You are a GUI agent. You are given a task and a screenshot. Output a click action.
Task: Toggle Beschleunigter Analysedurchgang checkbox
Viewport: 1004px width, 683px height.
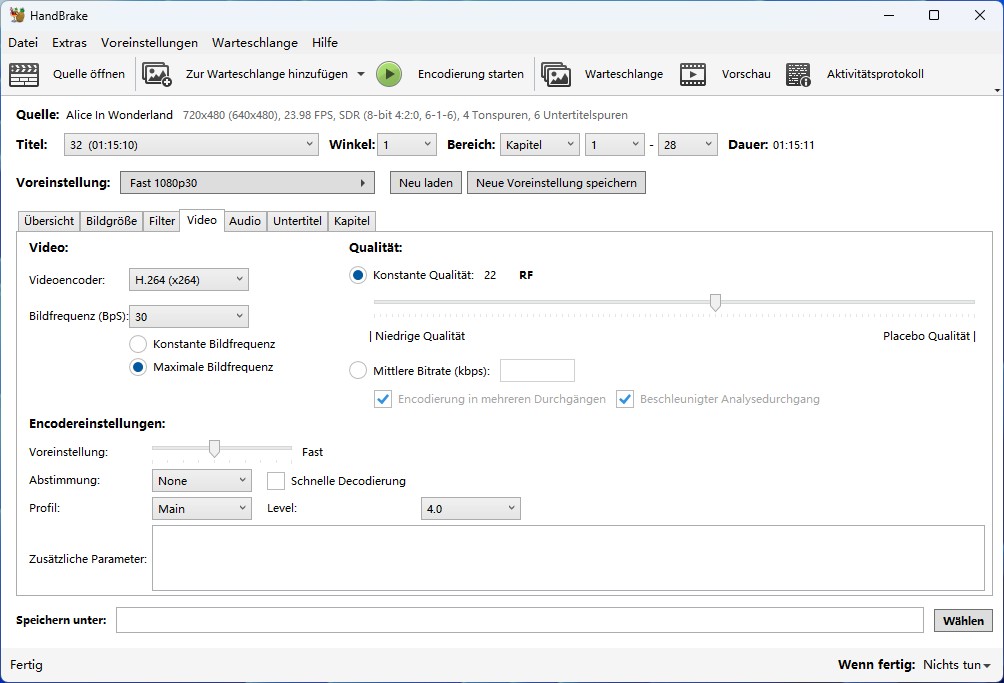click(625, 399)
